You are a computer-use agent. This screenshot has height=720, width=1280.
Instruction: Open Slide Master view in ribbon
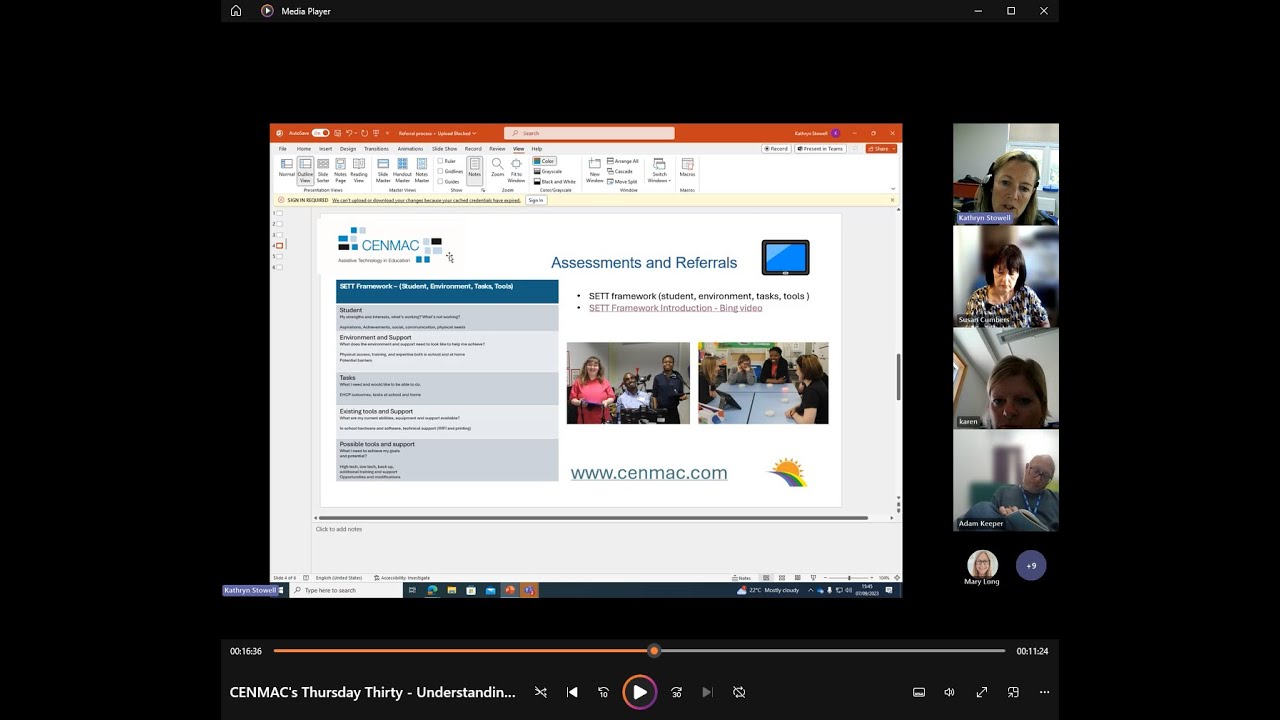click(x=383, y=170)
